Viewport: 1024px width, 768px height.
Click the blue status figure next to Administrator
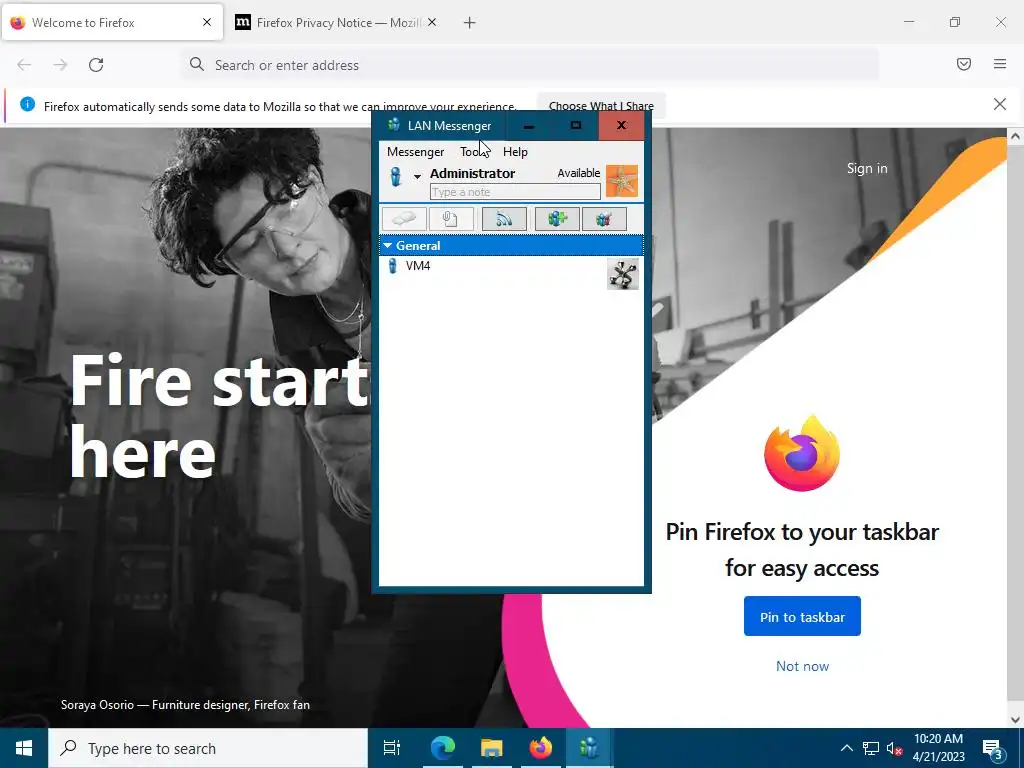coord(396,177)
